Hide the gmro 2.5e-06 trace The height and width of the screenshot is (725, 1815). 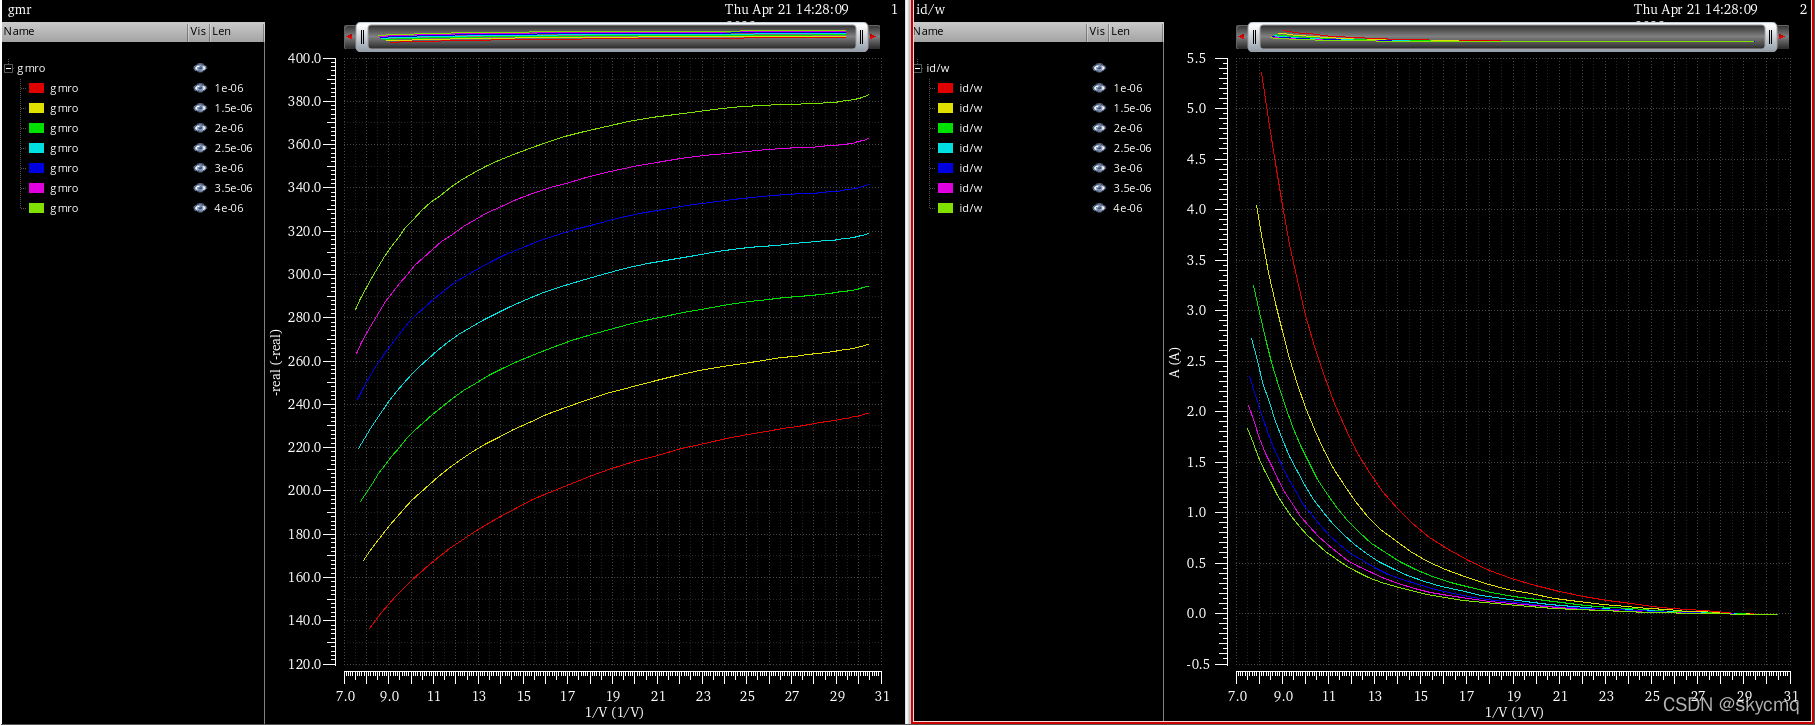click(200, 148)
